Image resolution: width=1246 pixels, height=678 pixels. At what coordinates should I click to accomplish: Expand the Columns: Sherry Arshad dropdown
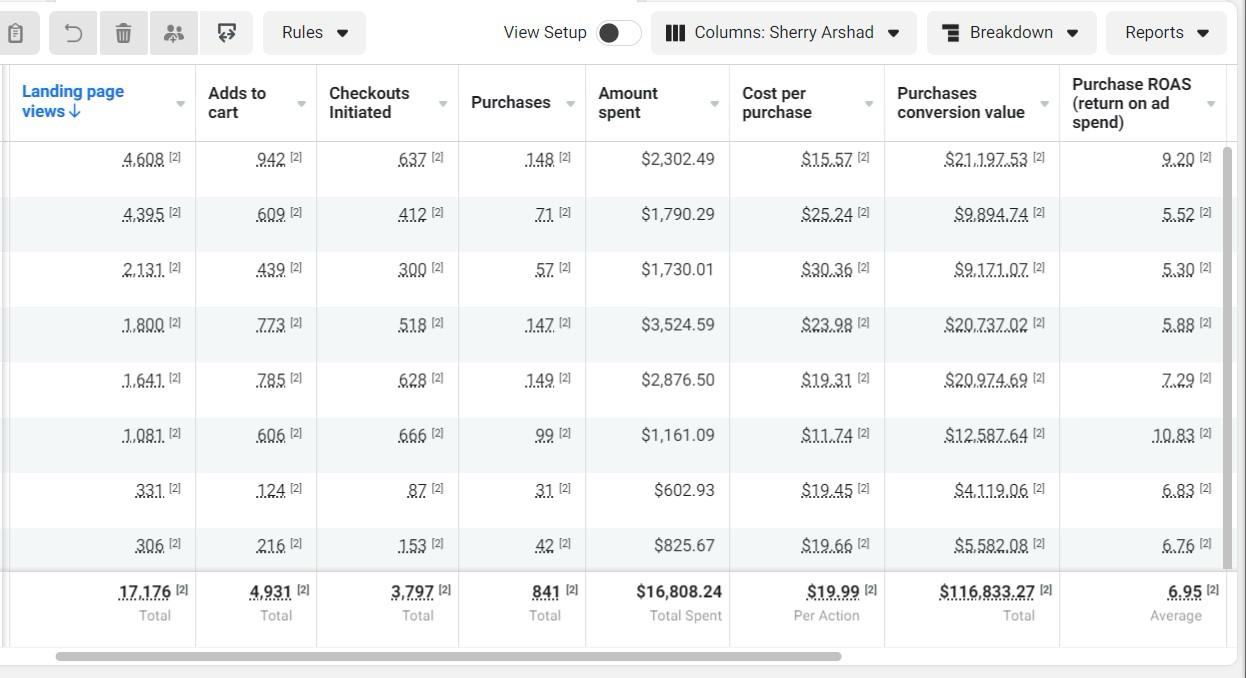[x=783, y=33]
